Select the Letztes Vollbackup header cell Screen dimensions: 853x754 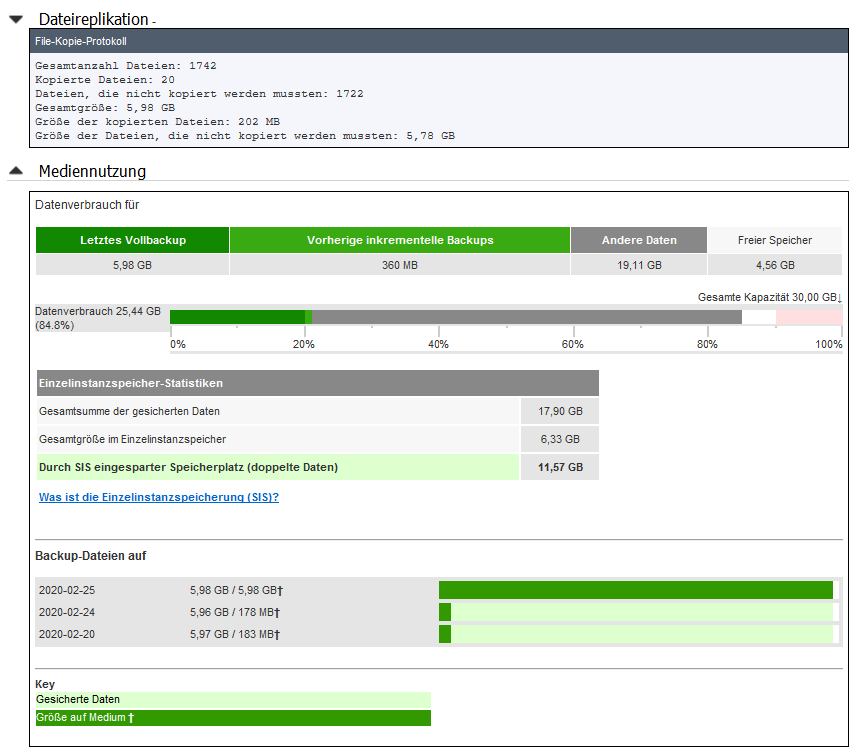(133, 240)
